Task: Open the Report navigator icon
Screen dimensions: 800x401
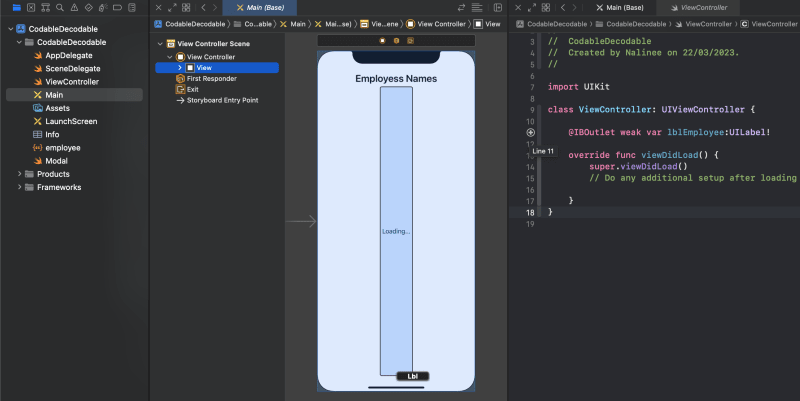Action: tap(132, 8)
